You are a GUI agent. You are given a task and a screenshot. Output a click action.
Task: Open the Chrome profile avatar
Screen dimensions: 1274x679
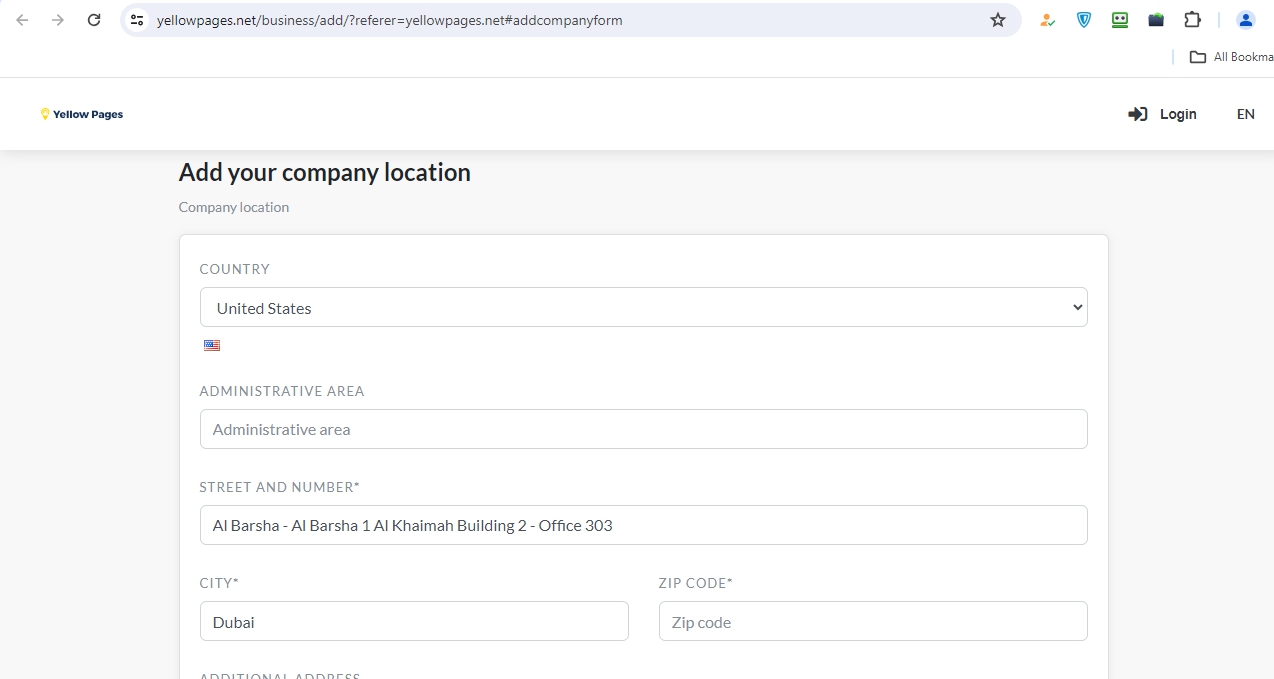point(1245,20)
